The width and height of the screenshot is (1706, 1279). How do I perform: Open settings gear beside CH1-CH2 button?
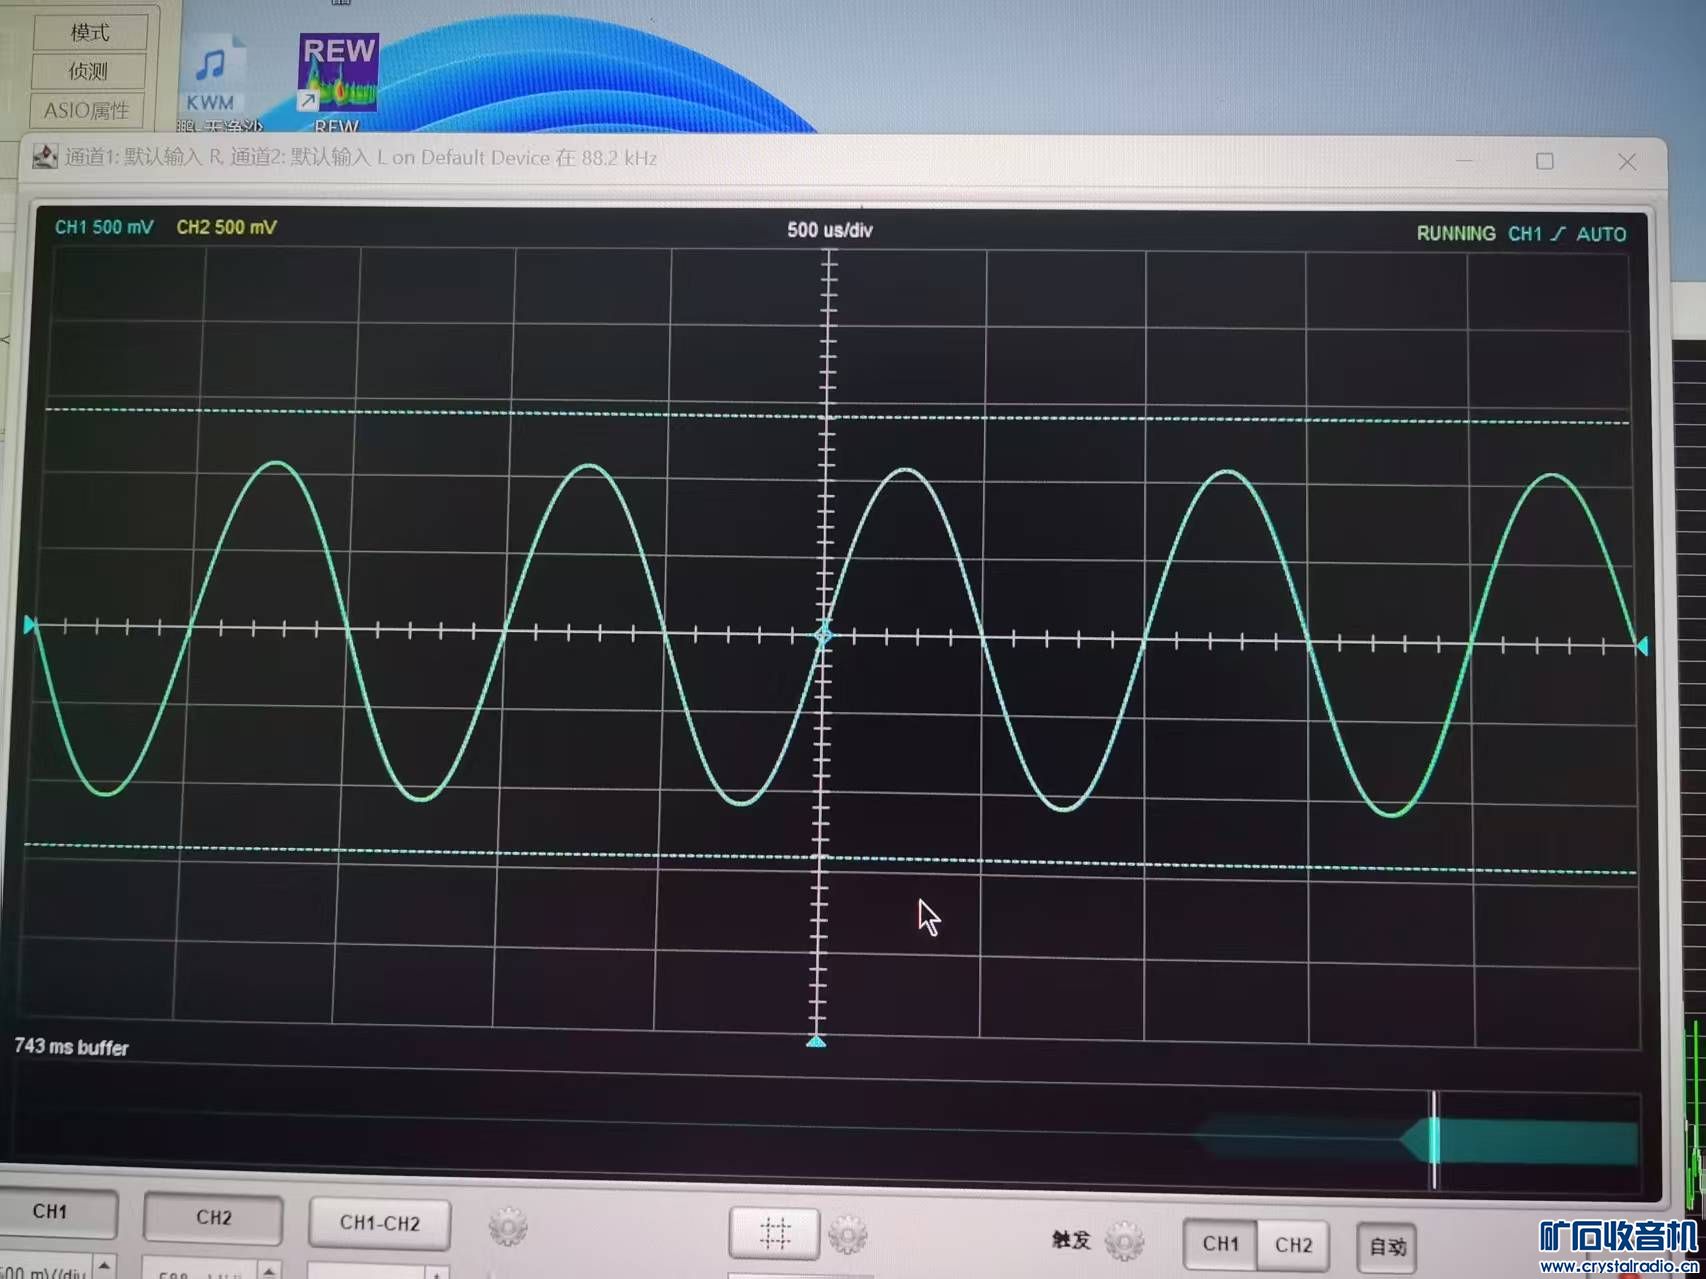(508, 1226)
